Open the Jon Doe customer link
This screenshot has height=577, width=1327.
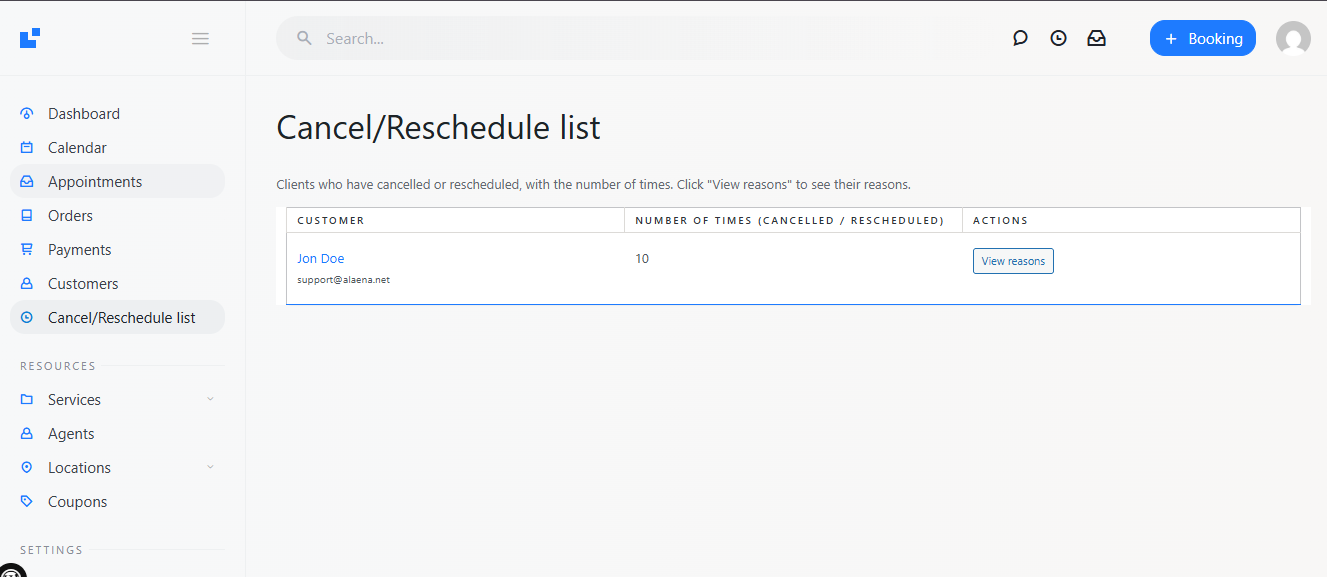(320, 259)
